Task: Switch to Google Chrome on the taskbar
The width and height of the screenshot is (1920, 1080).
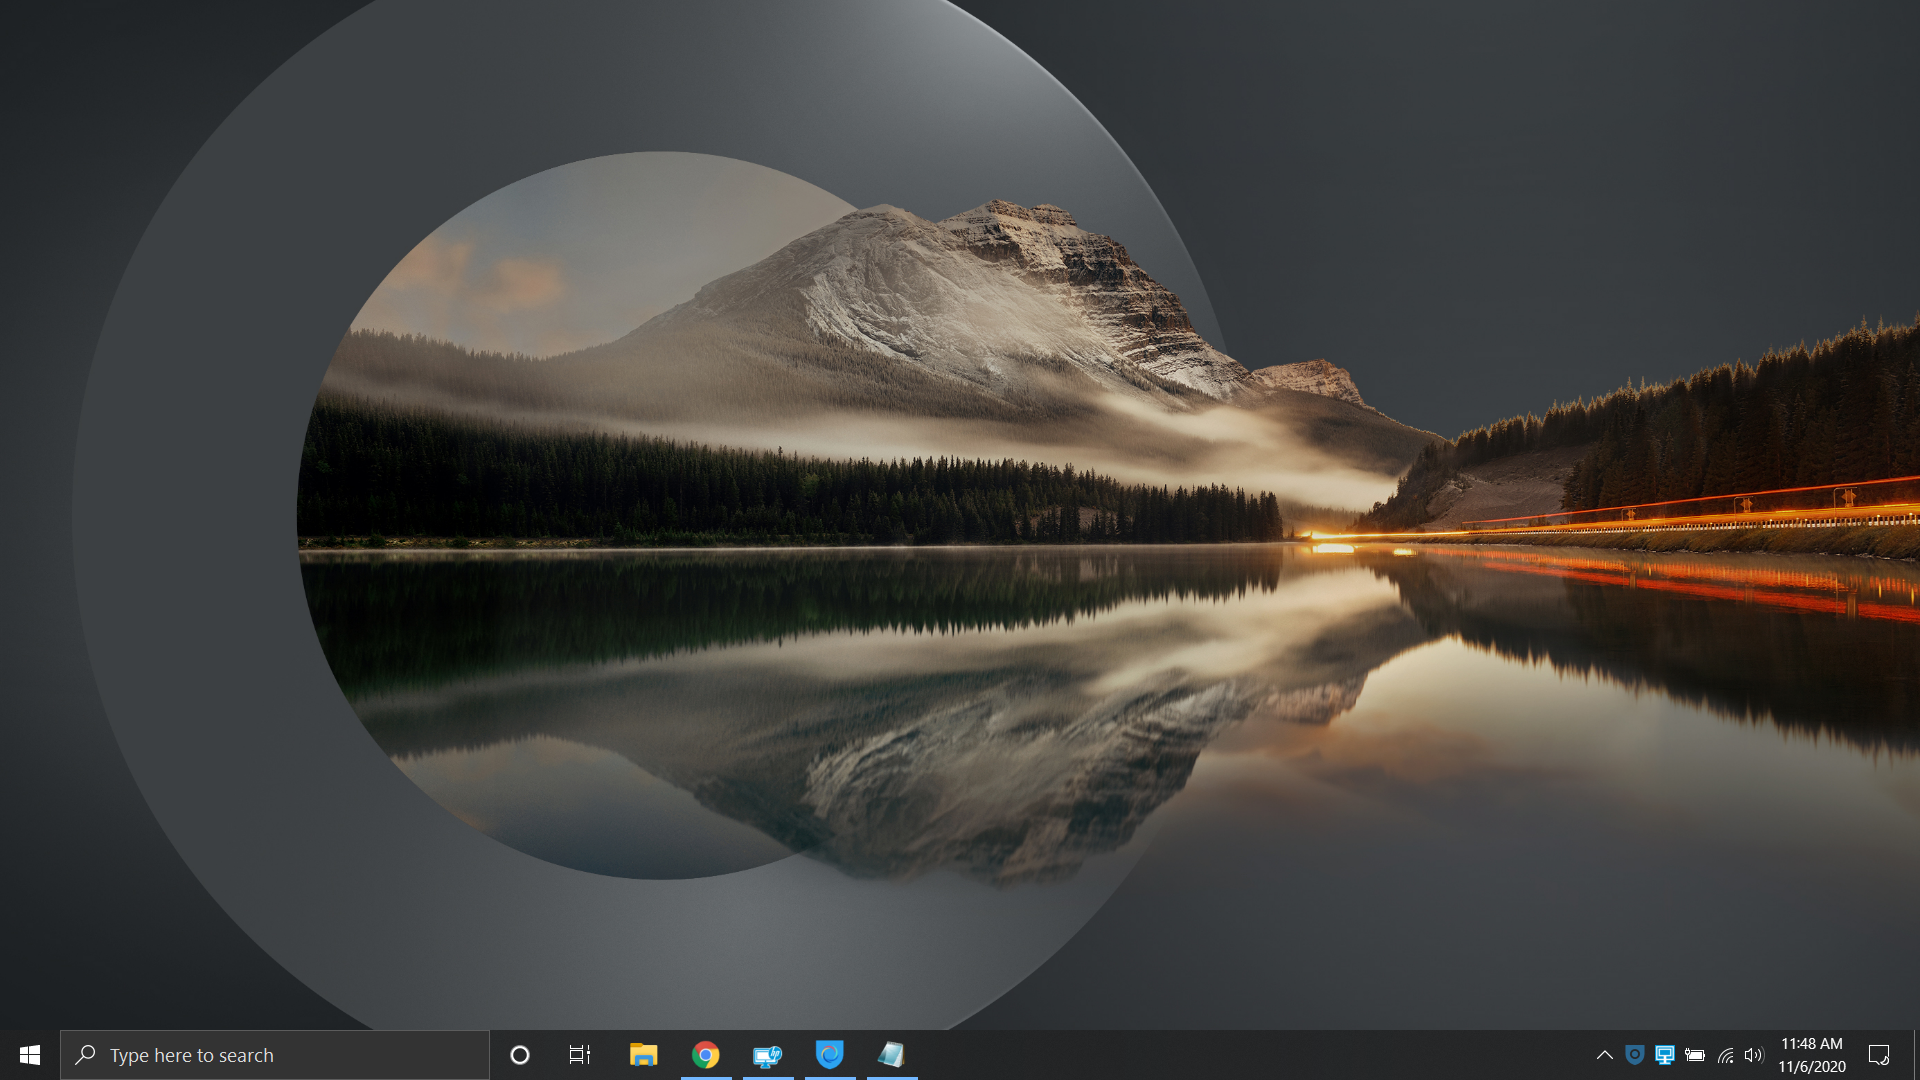Action: point(706,1055)
